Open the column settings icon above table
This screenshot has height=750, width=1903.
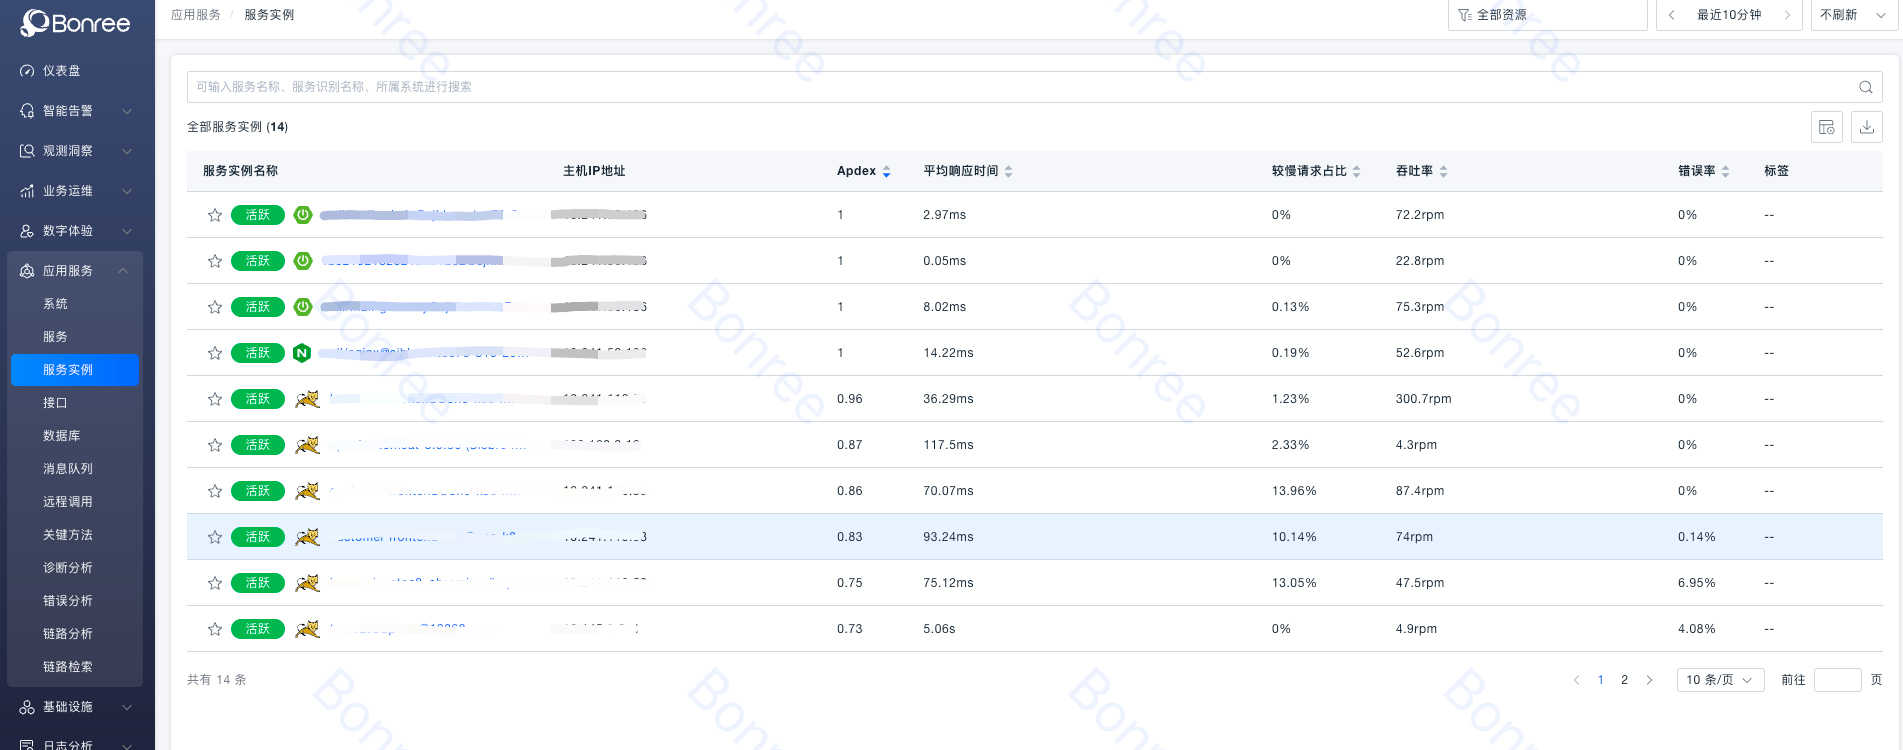click(x=1826, y=127)
